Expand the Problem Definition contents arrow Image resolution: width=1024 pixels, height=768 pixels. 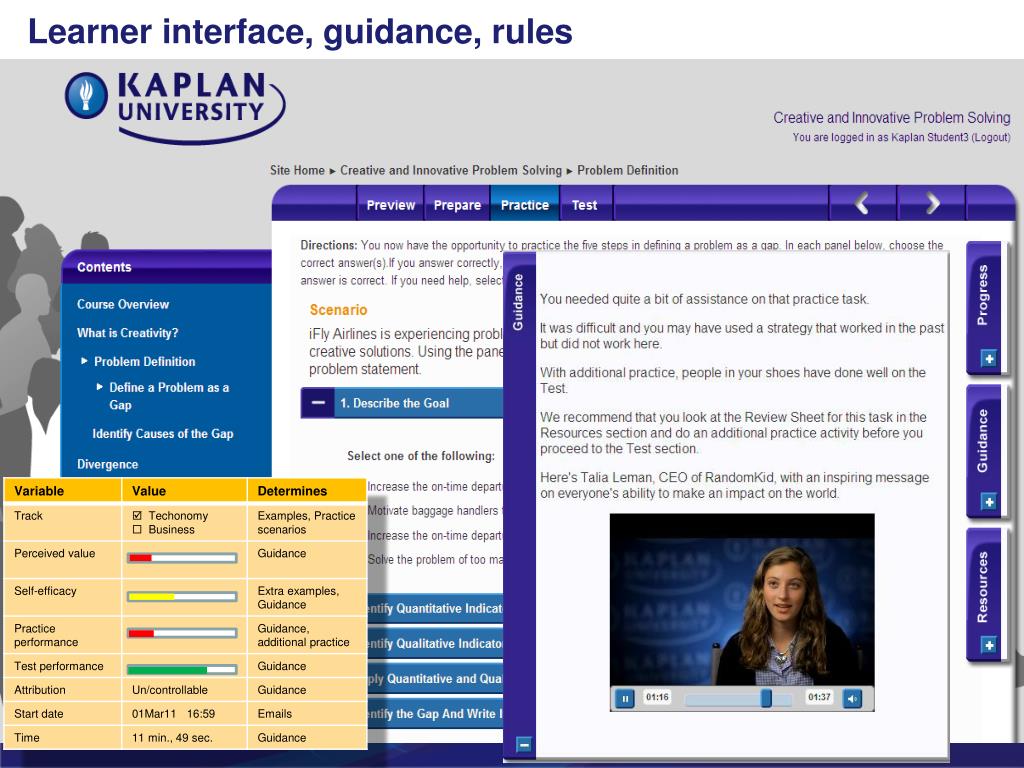[84, 360]
